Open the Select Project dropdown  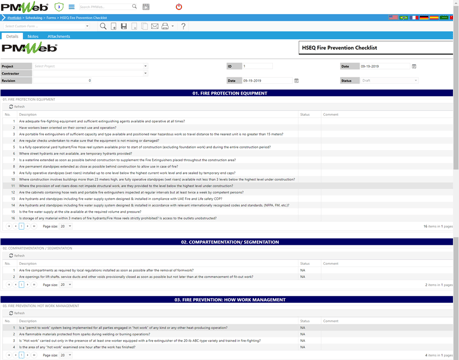90,66
